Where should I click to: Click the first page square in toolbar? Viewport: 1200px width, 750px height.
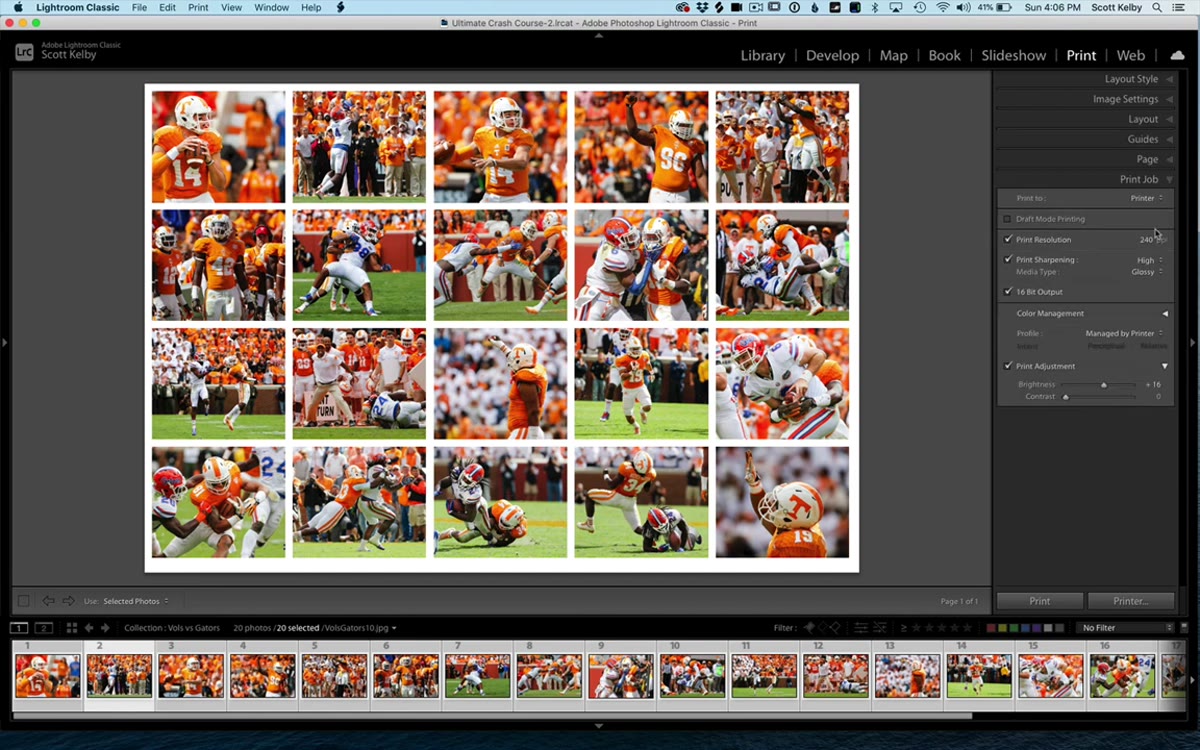coord(23,601)
